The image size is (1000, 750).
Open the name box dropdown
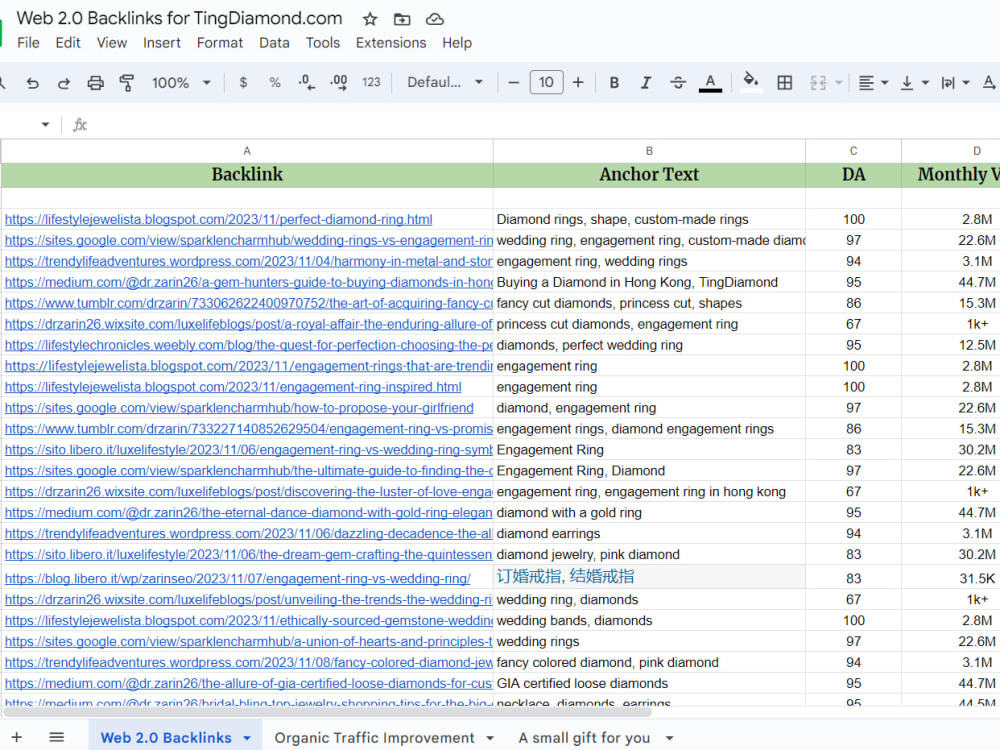click(45, 124)
